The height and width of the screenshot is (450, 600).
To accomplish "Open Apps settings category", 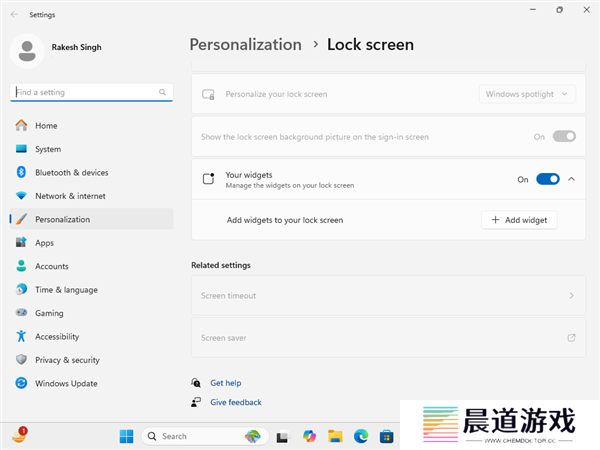I will click(92, 242).
